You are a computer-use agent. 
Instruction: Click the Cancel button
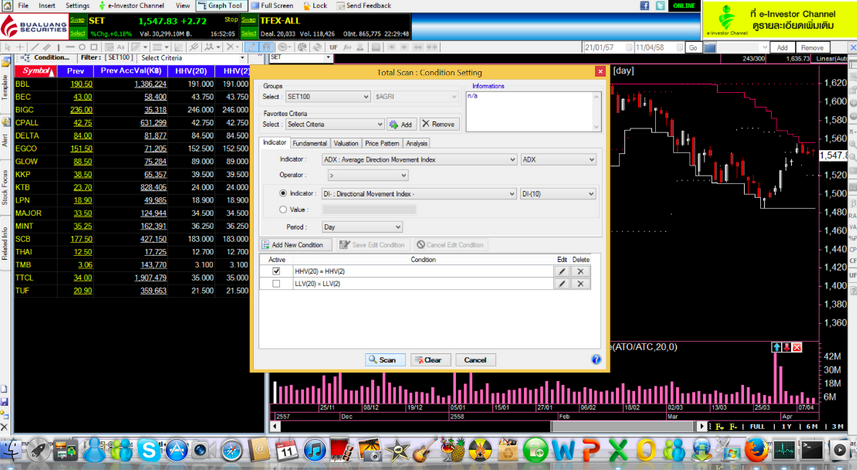point(475,360)
